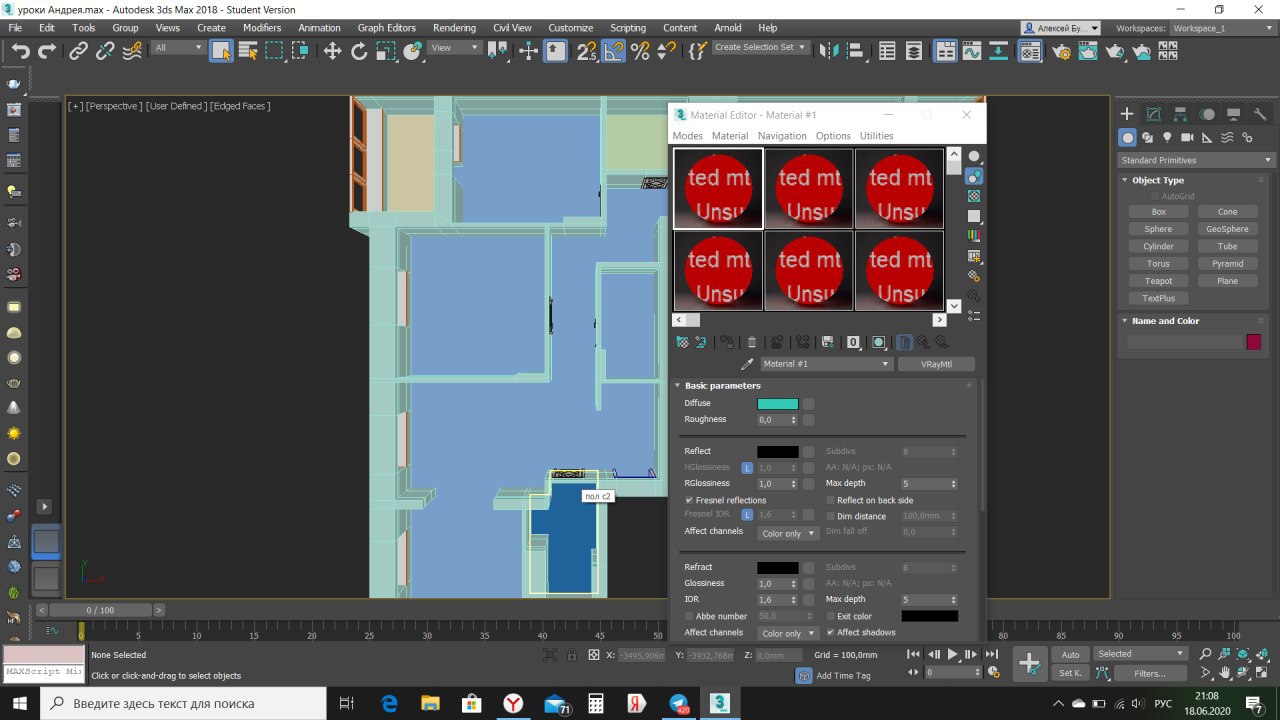
Task: Select the Select and Link tool
Action: [x=79, y=51]
